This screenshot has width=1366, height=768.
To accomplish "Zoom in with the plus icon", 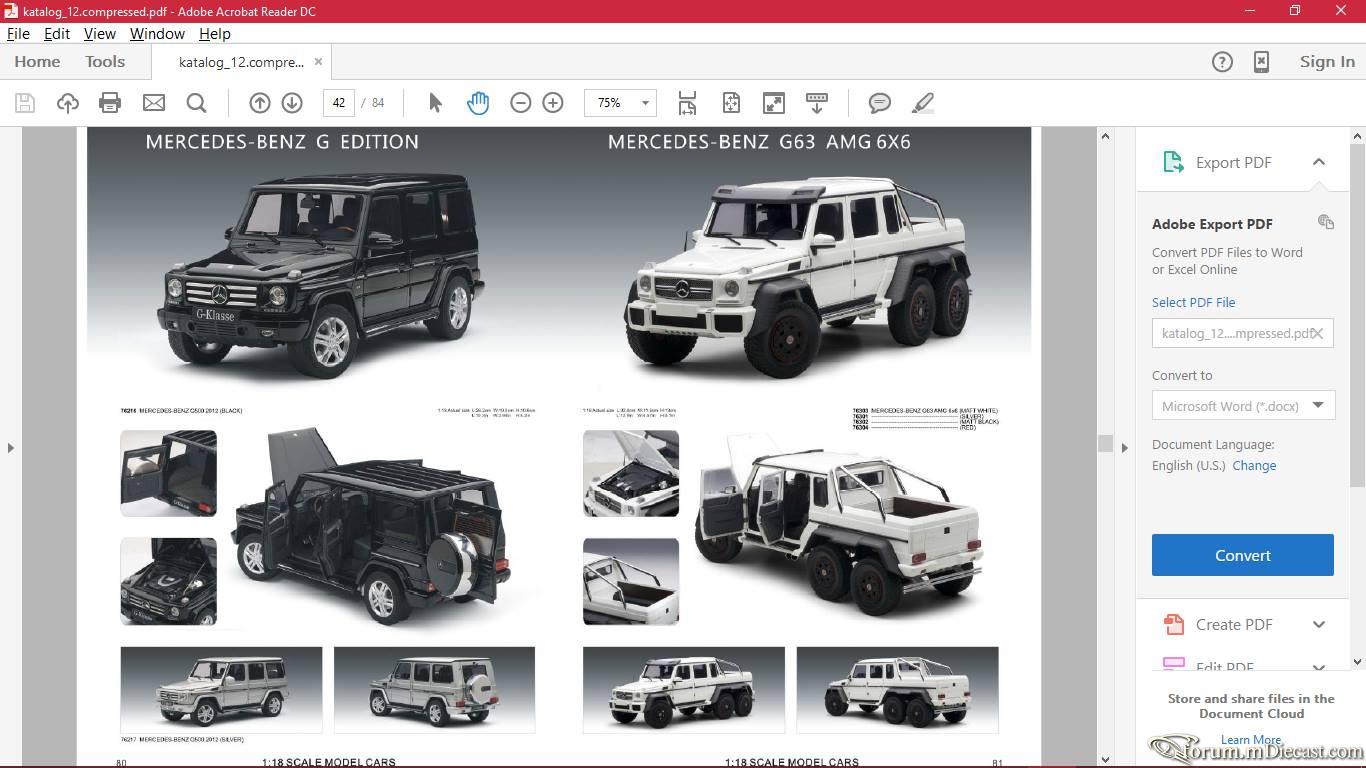I will point(553,103).
